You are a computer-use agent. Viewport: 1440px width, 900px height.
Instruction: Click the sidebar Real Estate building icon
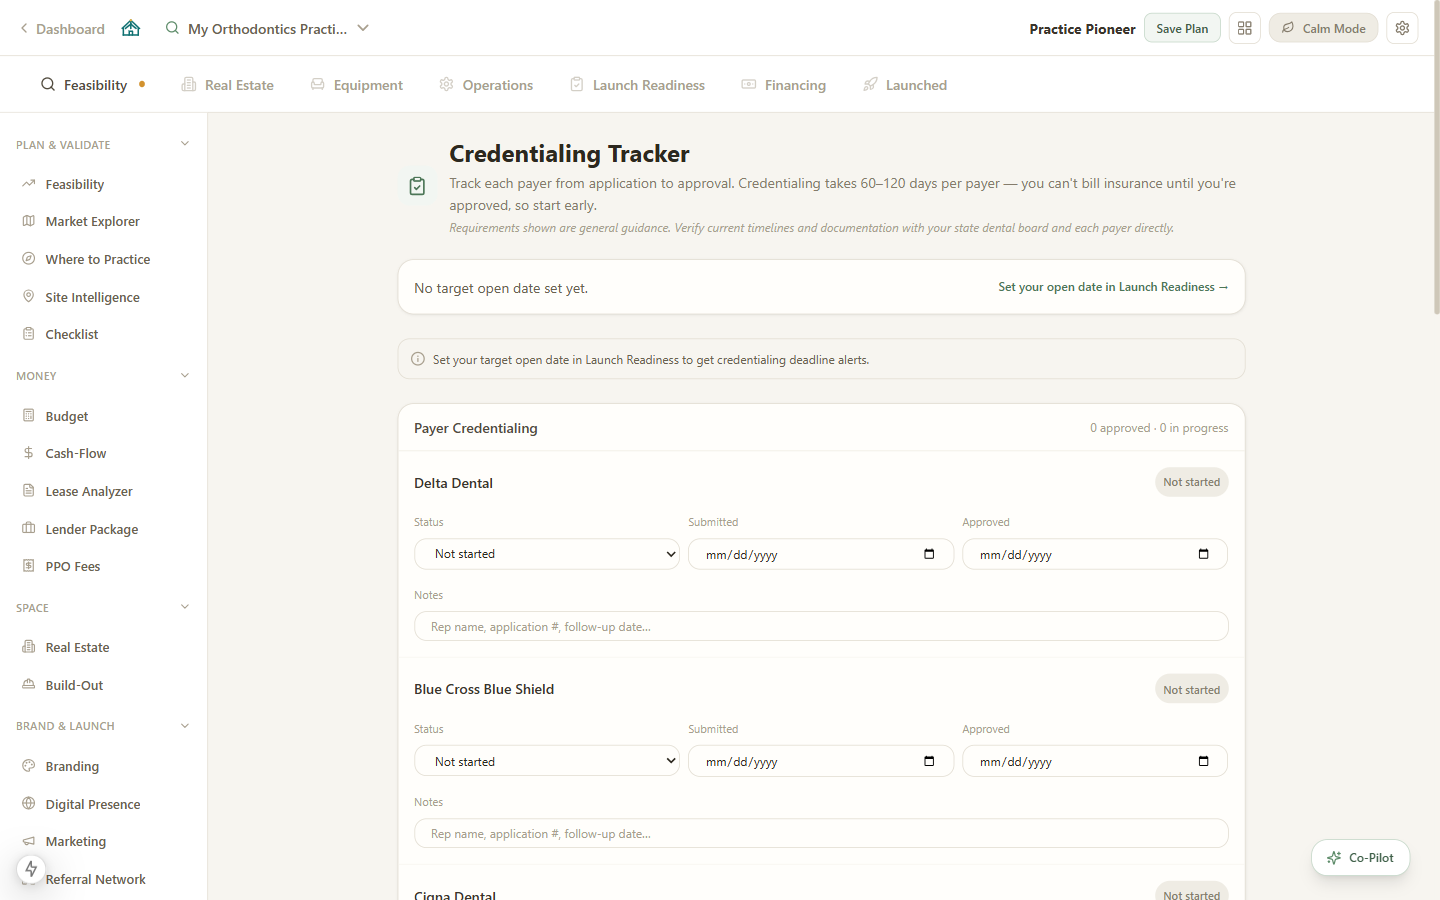tap(29, 647)
